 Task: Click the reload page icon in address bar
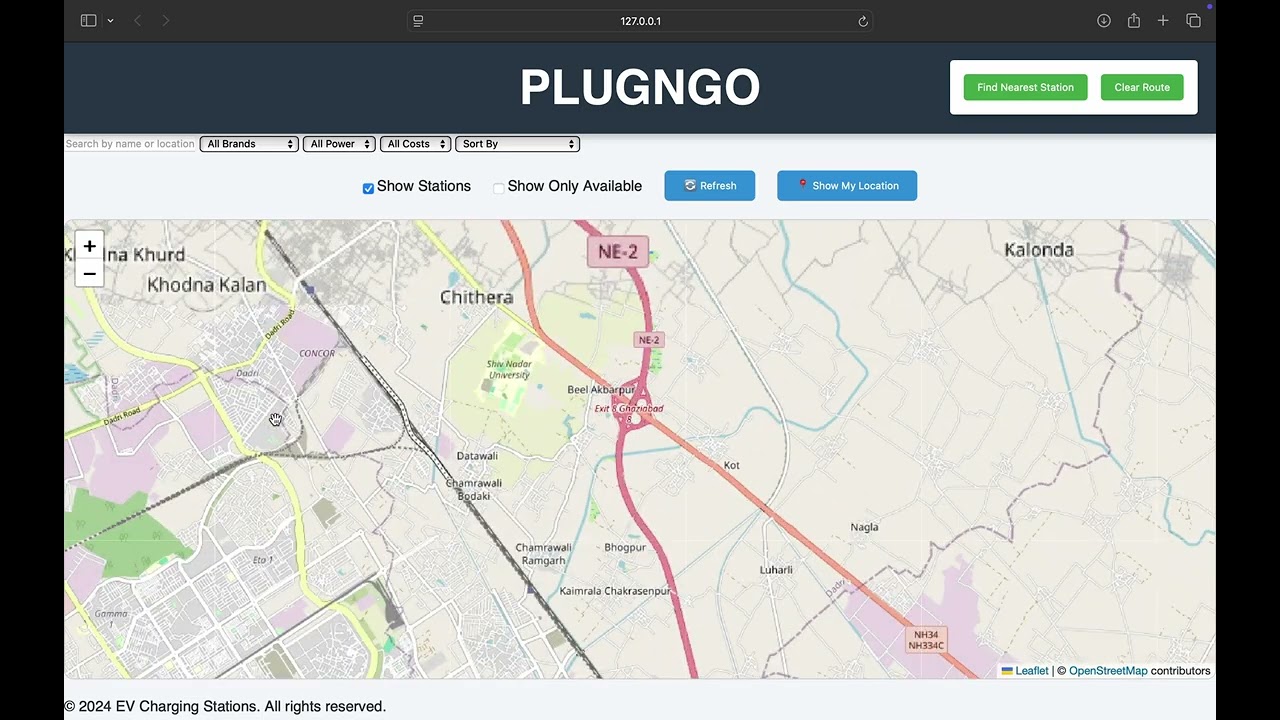[x=863, y=21]
